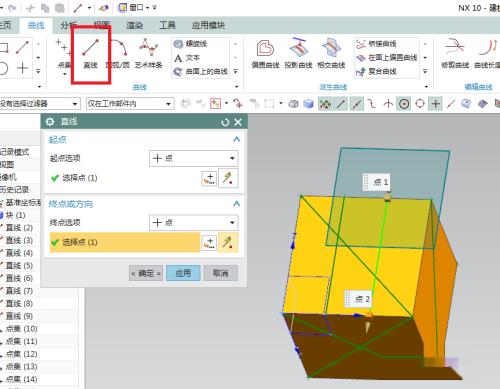Launch the 偏置曲线 Offset Curve tool

[x=265, y=54]
